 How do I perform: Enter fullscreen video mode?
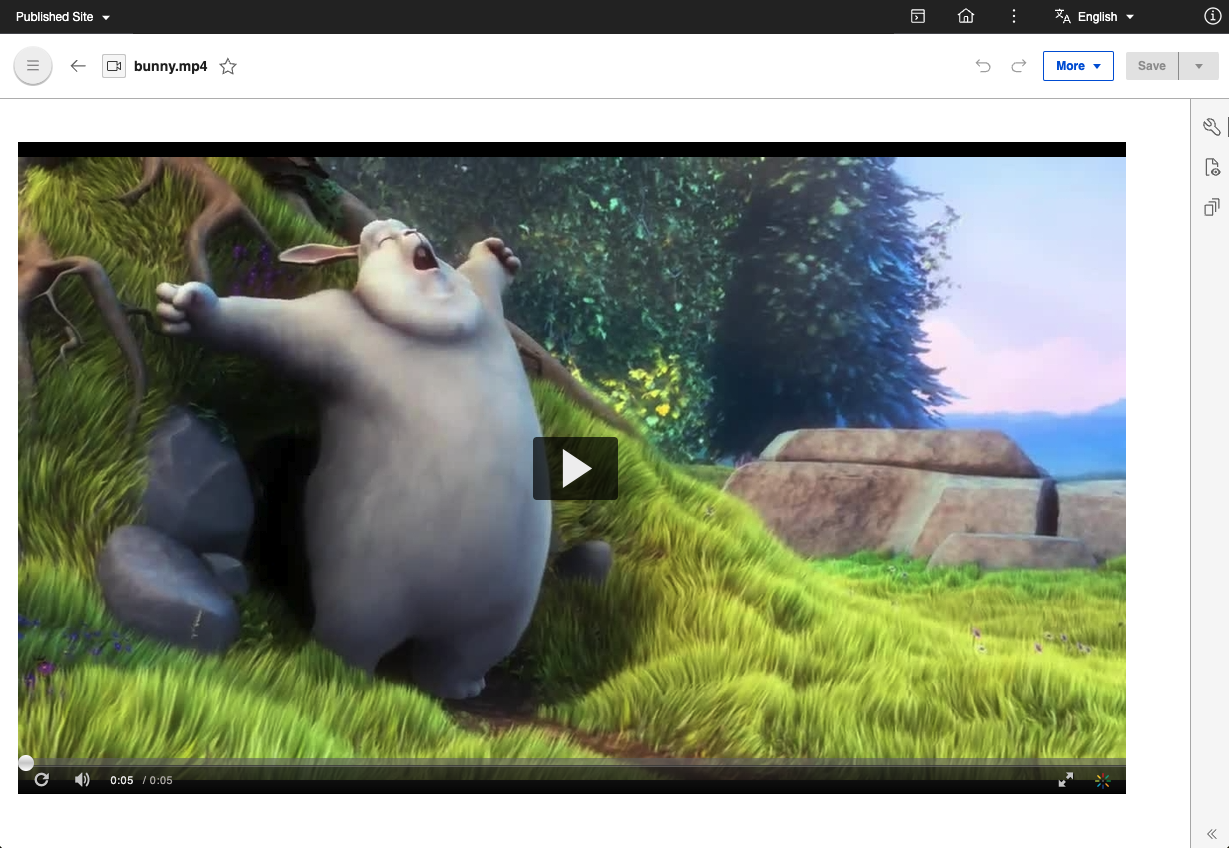click(1066, 780)
